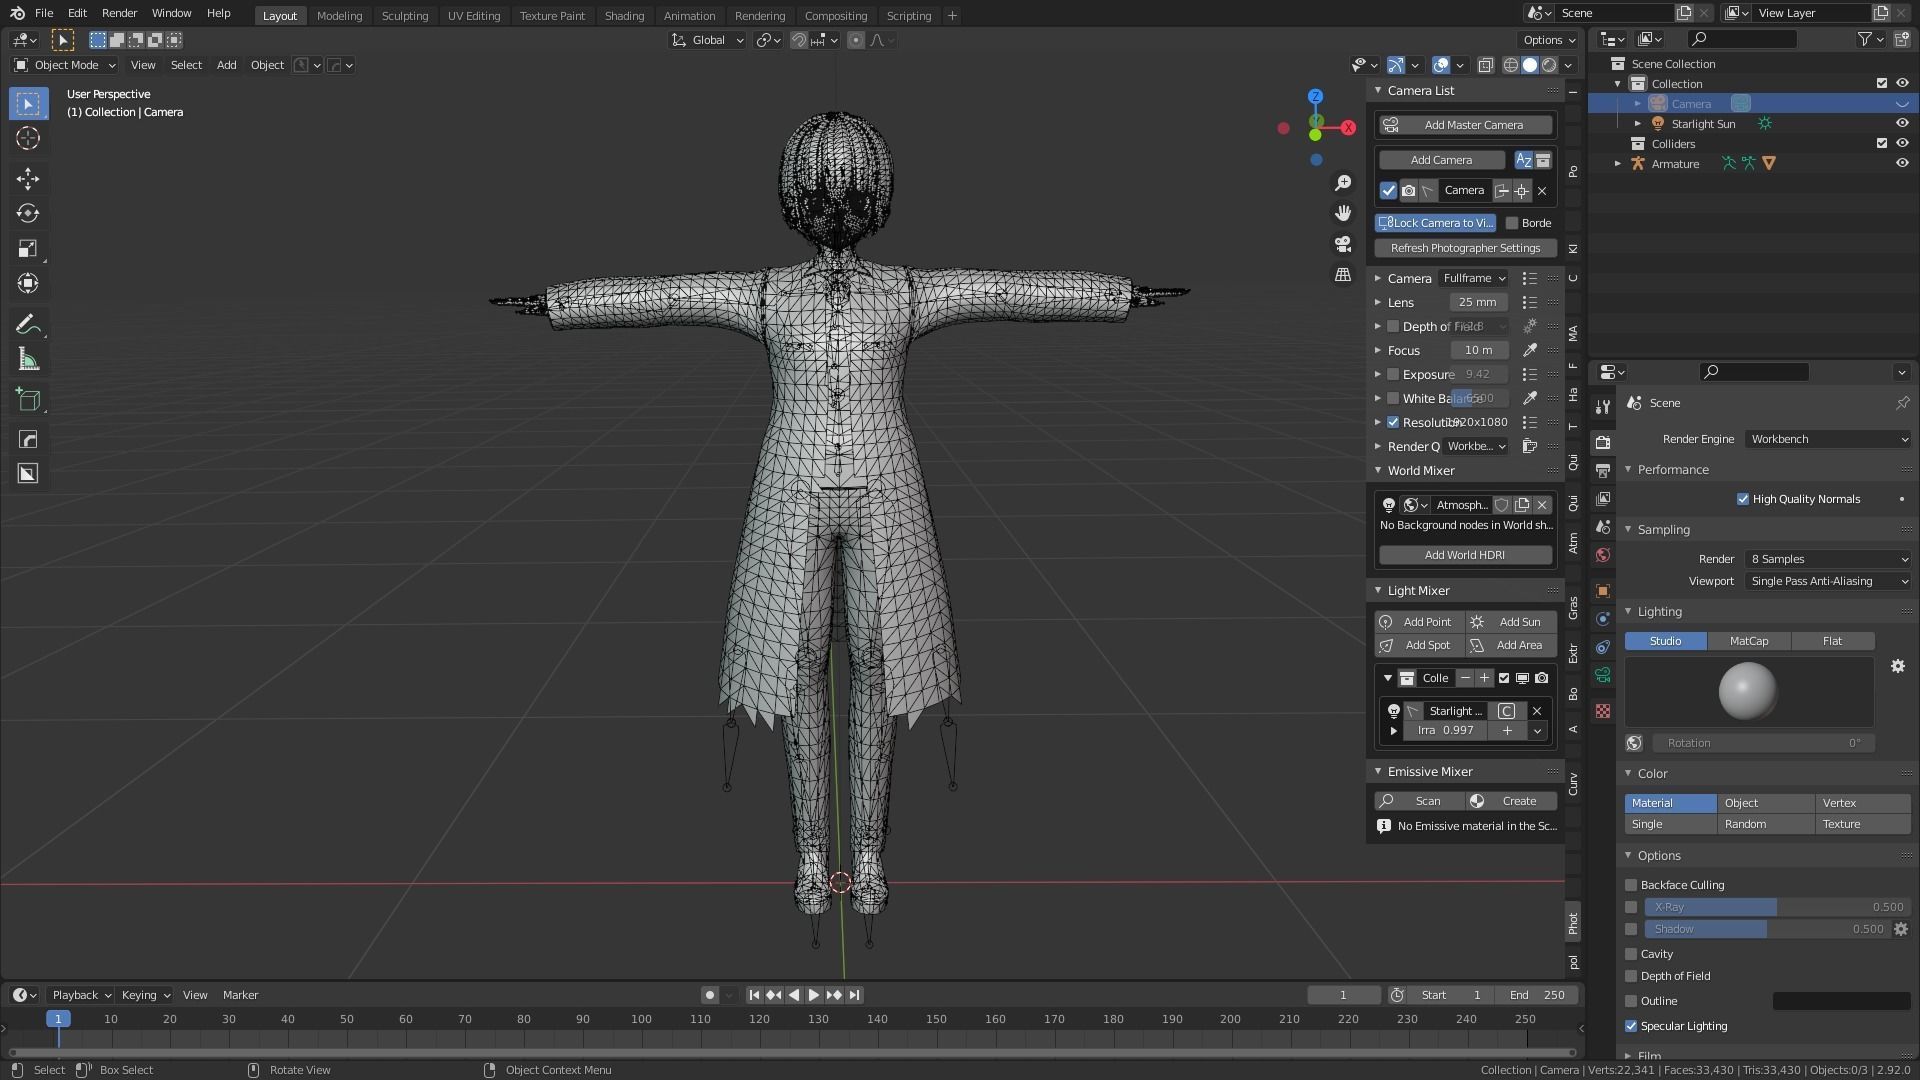1920x1080 pixels.
Task: Hide Starlight Sun in viewport
Action: coord(1902,123)
